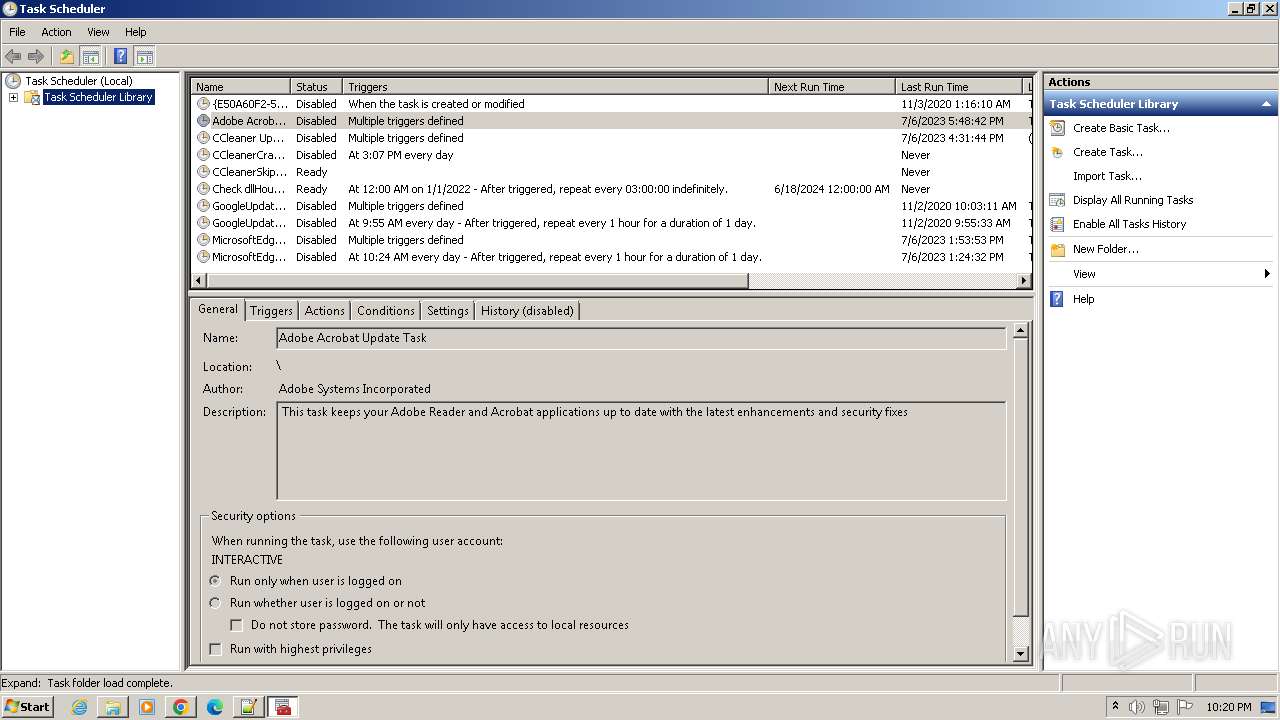Click the Start button
Screen dimensions: 1280x720
click(27, 707)
